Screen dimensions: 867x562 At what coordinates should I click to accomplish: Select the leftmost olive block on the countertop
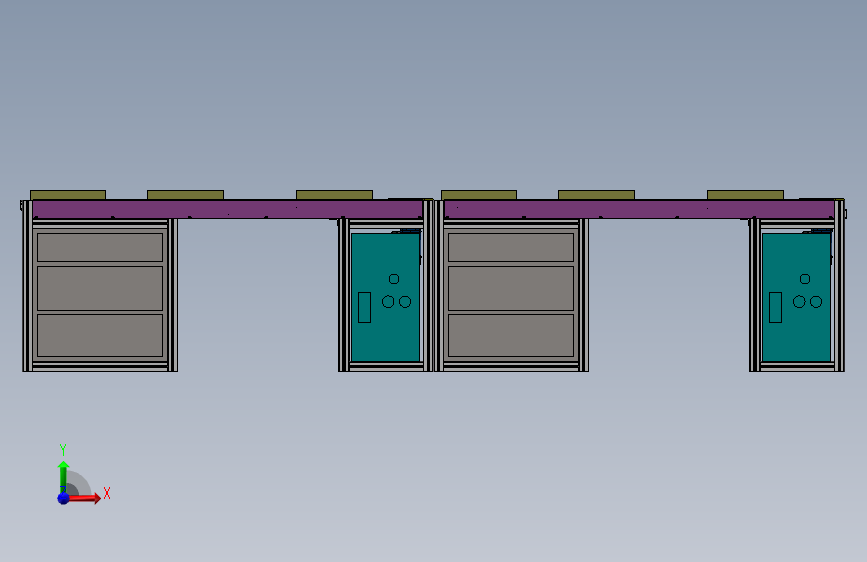point(68,195)
